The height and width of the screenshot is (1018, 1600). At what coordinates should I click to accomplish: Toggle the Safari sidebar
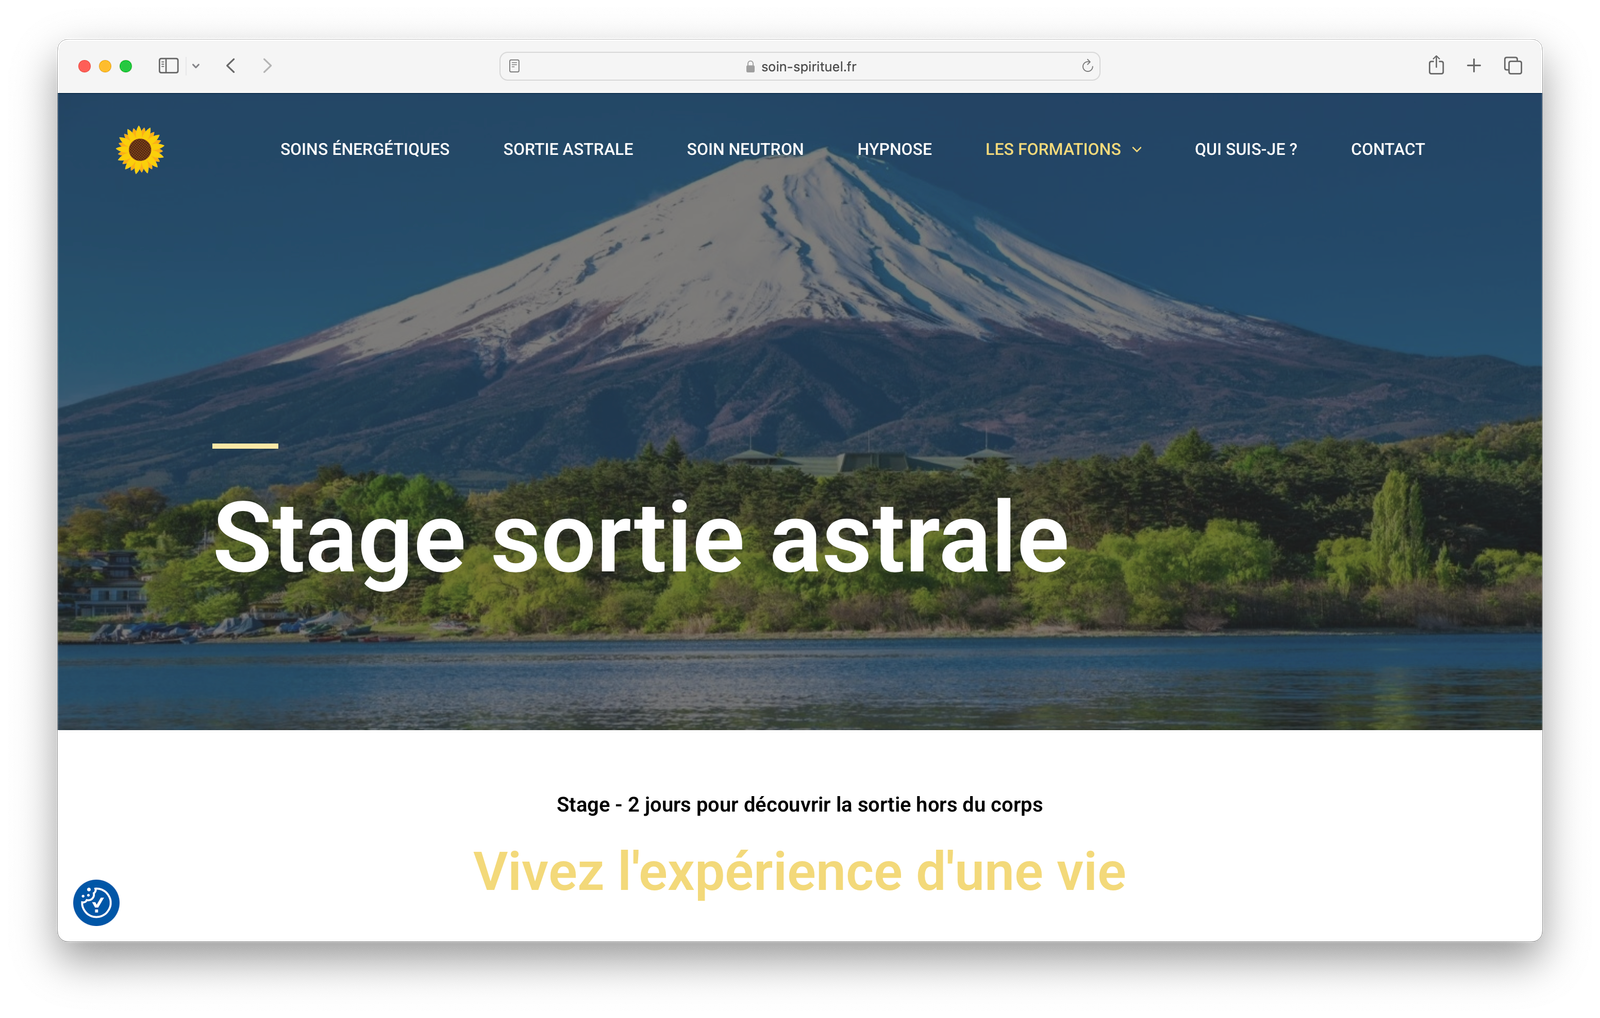click(x=168, y=66)
